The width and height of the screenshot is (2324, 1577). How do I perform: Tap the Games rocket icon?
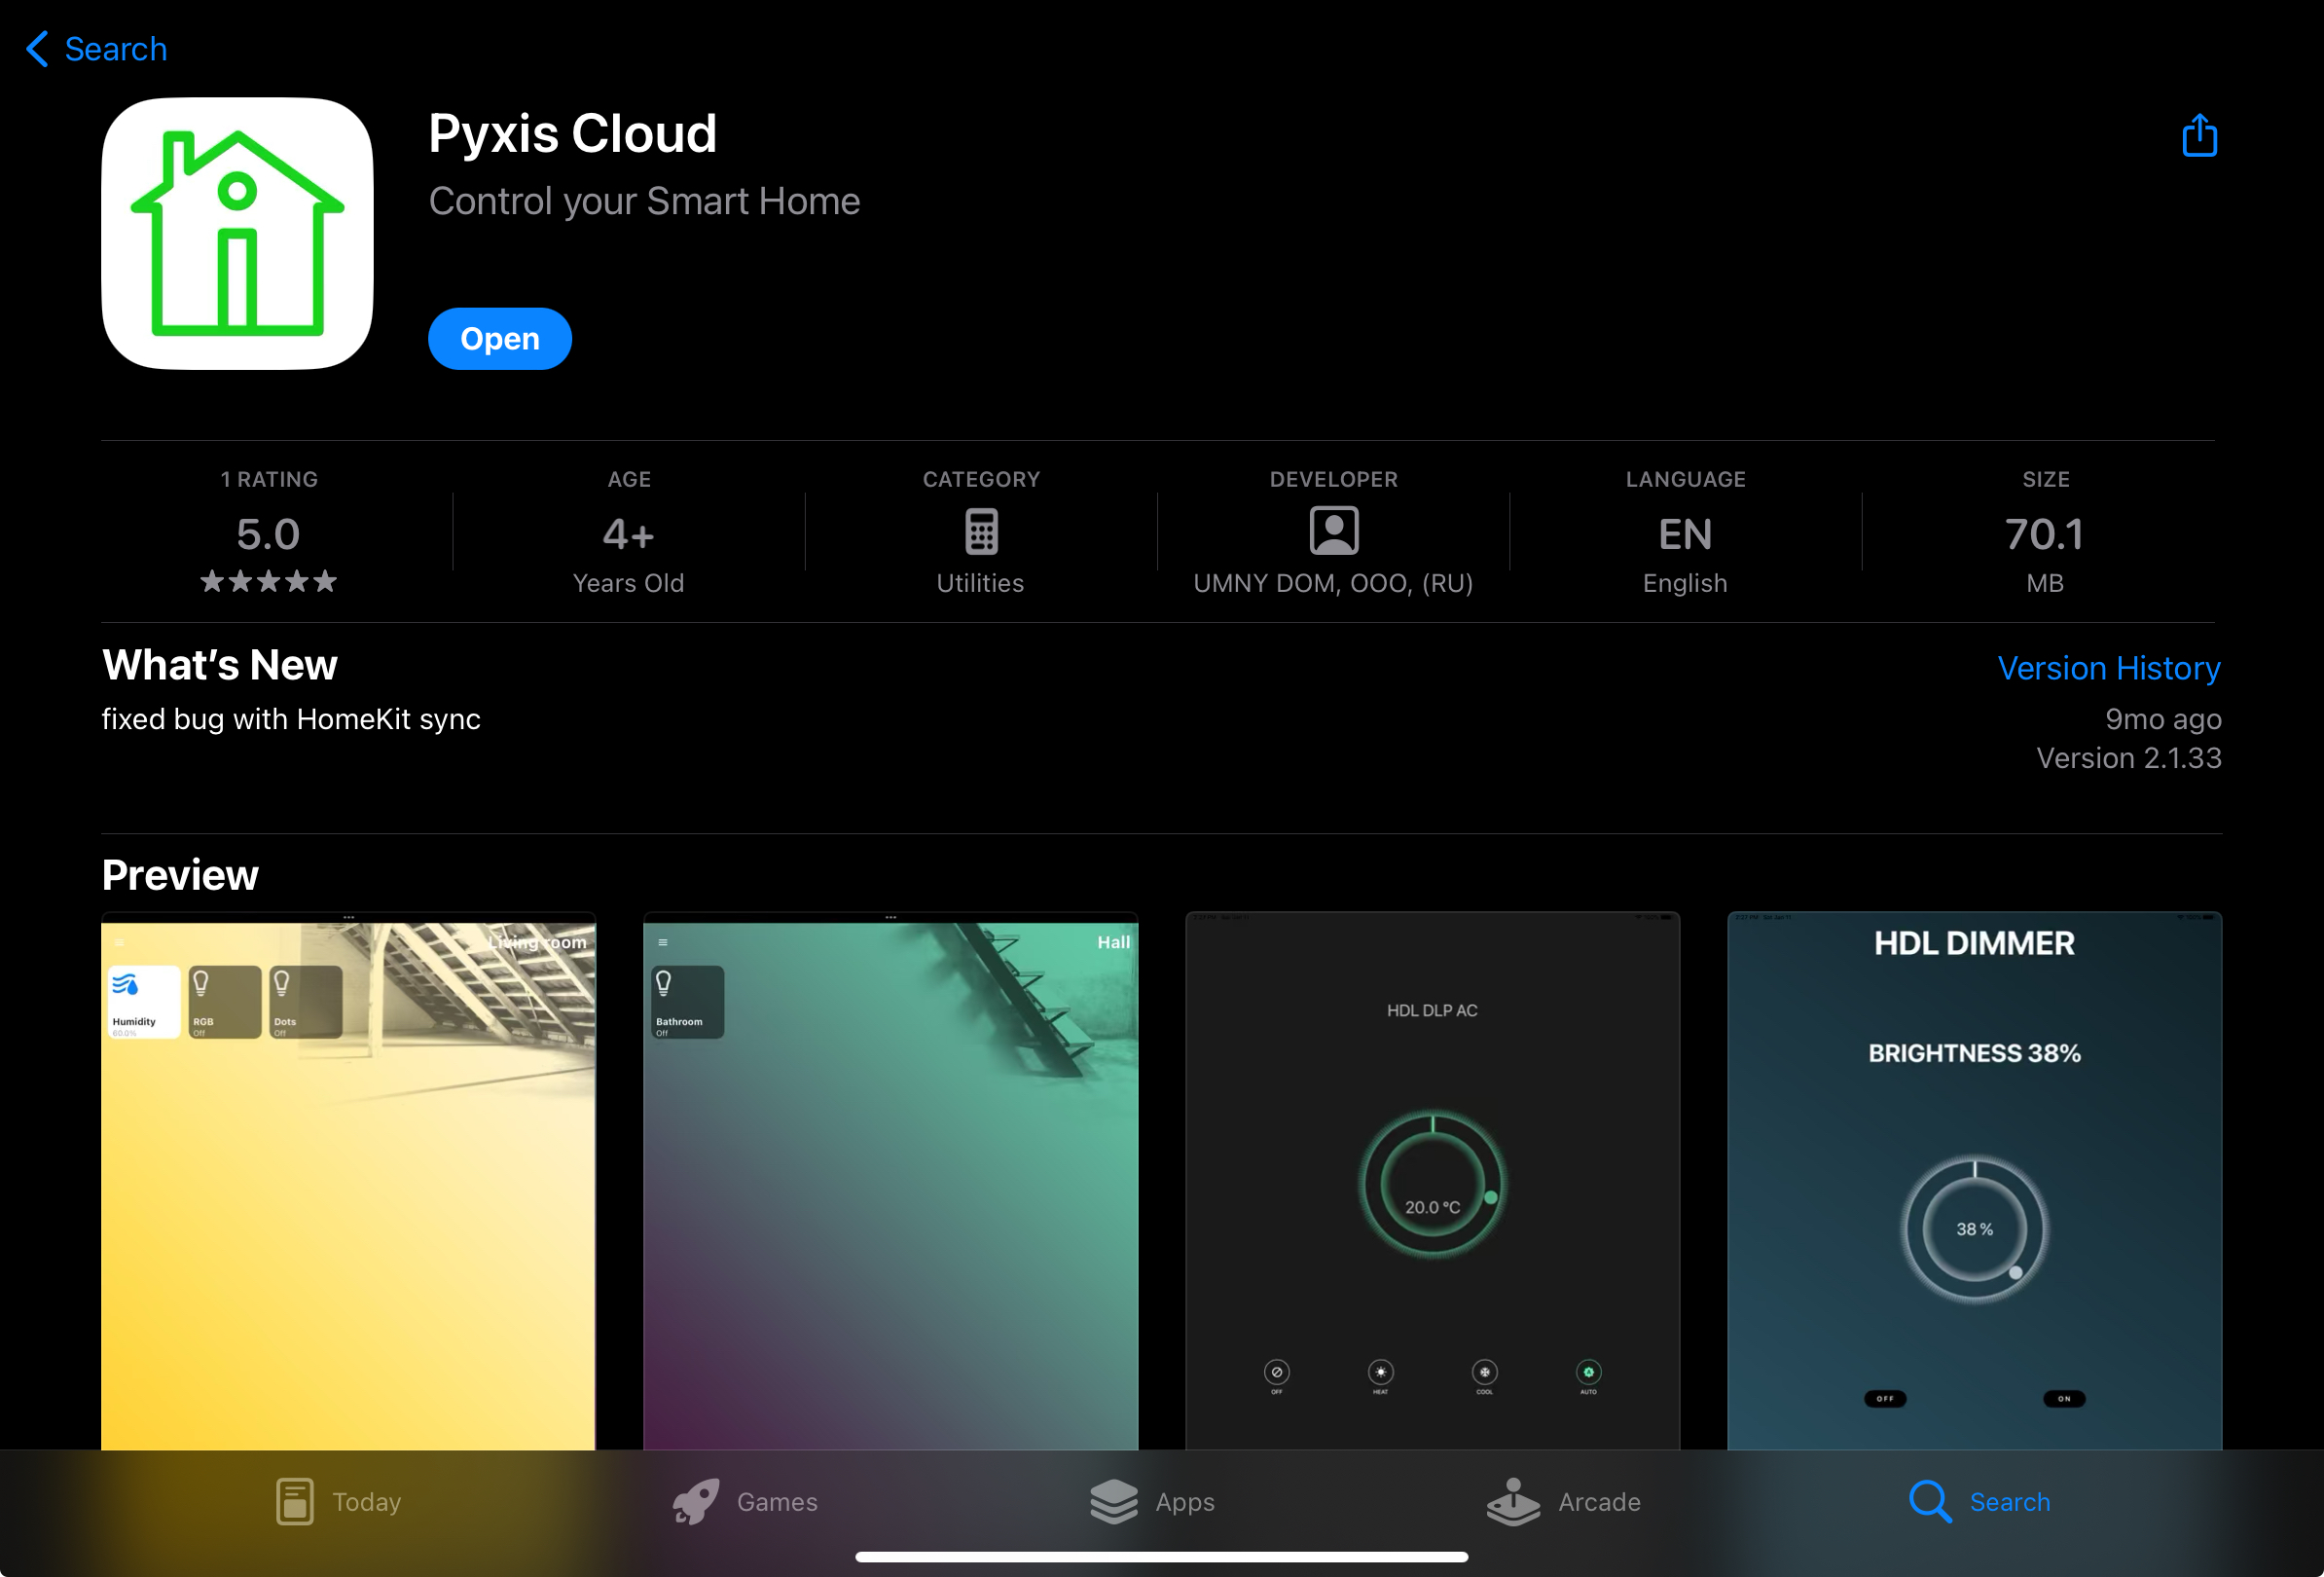[696, 1501]
